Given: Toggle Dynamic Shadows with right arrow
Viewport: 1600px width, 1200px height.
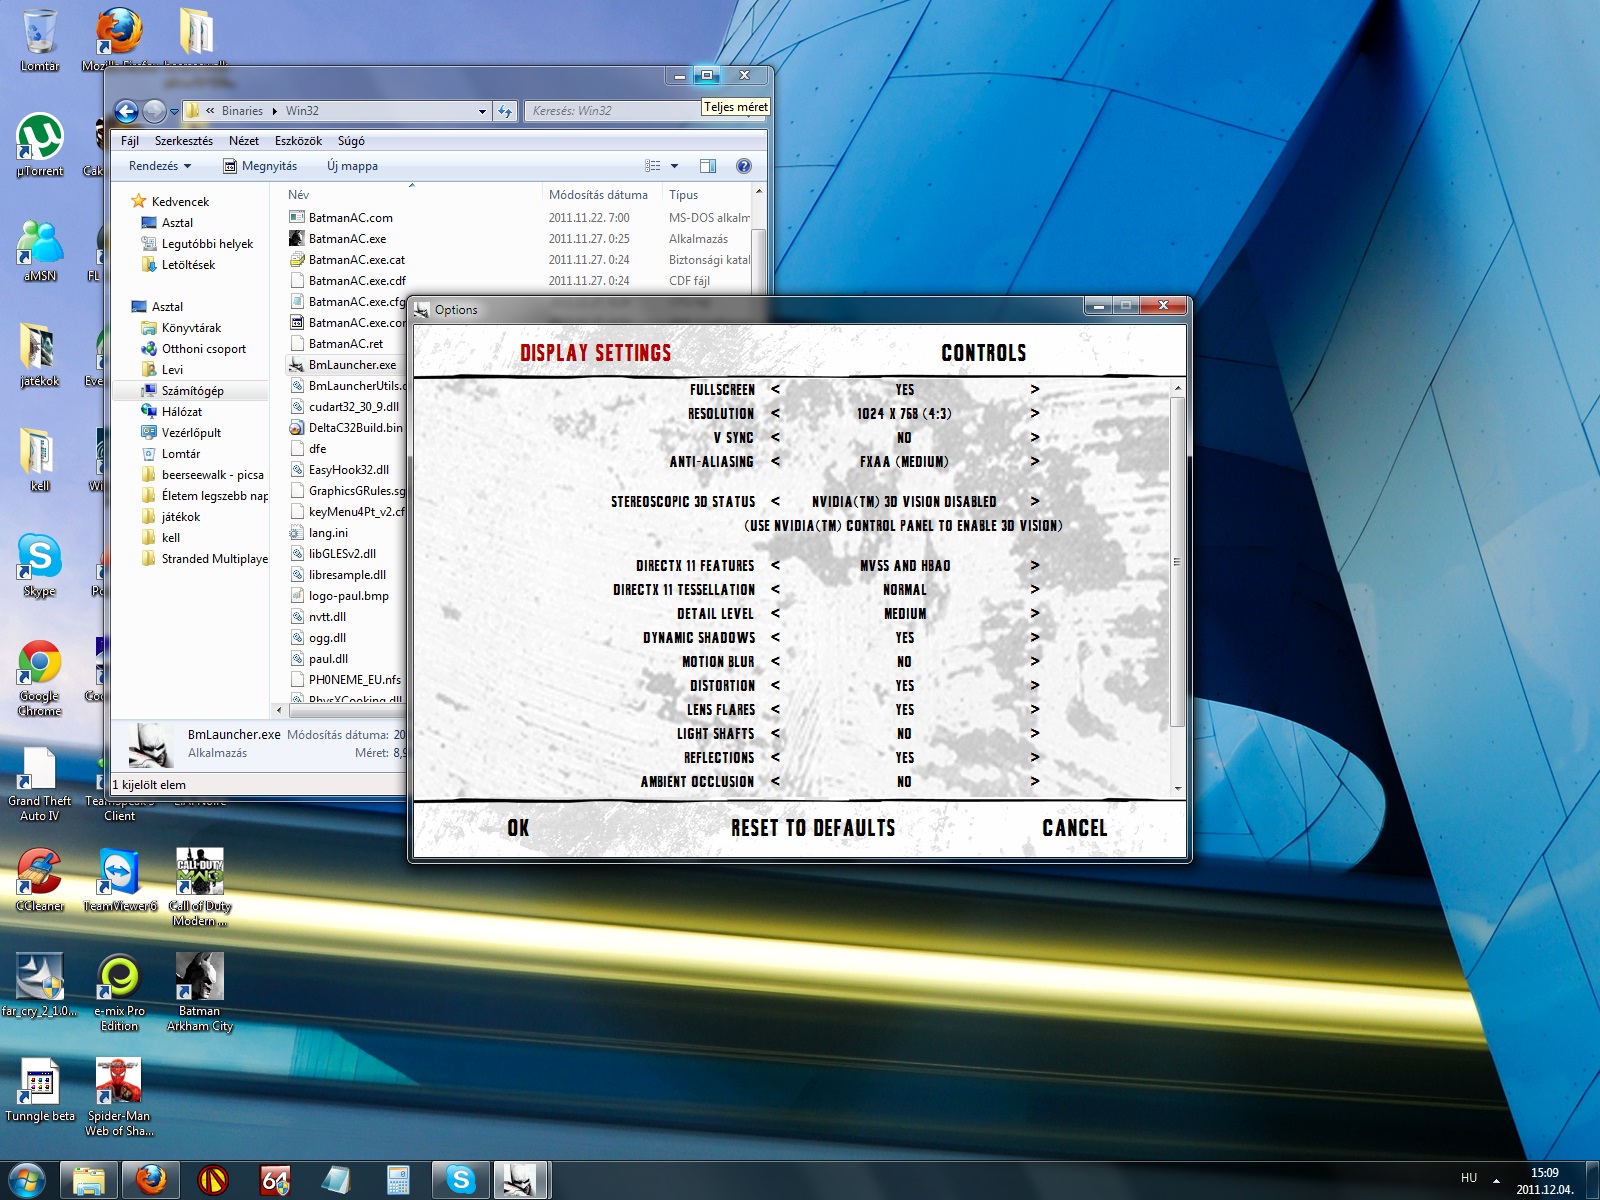Looking at the screenshot, I should click(1035, 638).
